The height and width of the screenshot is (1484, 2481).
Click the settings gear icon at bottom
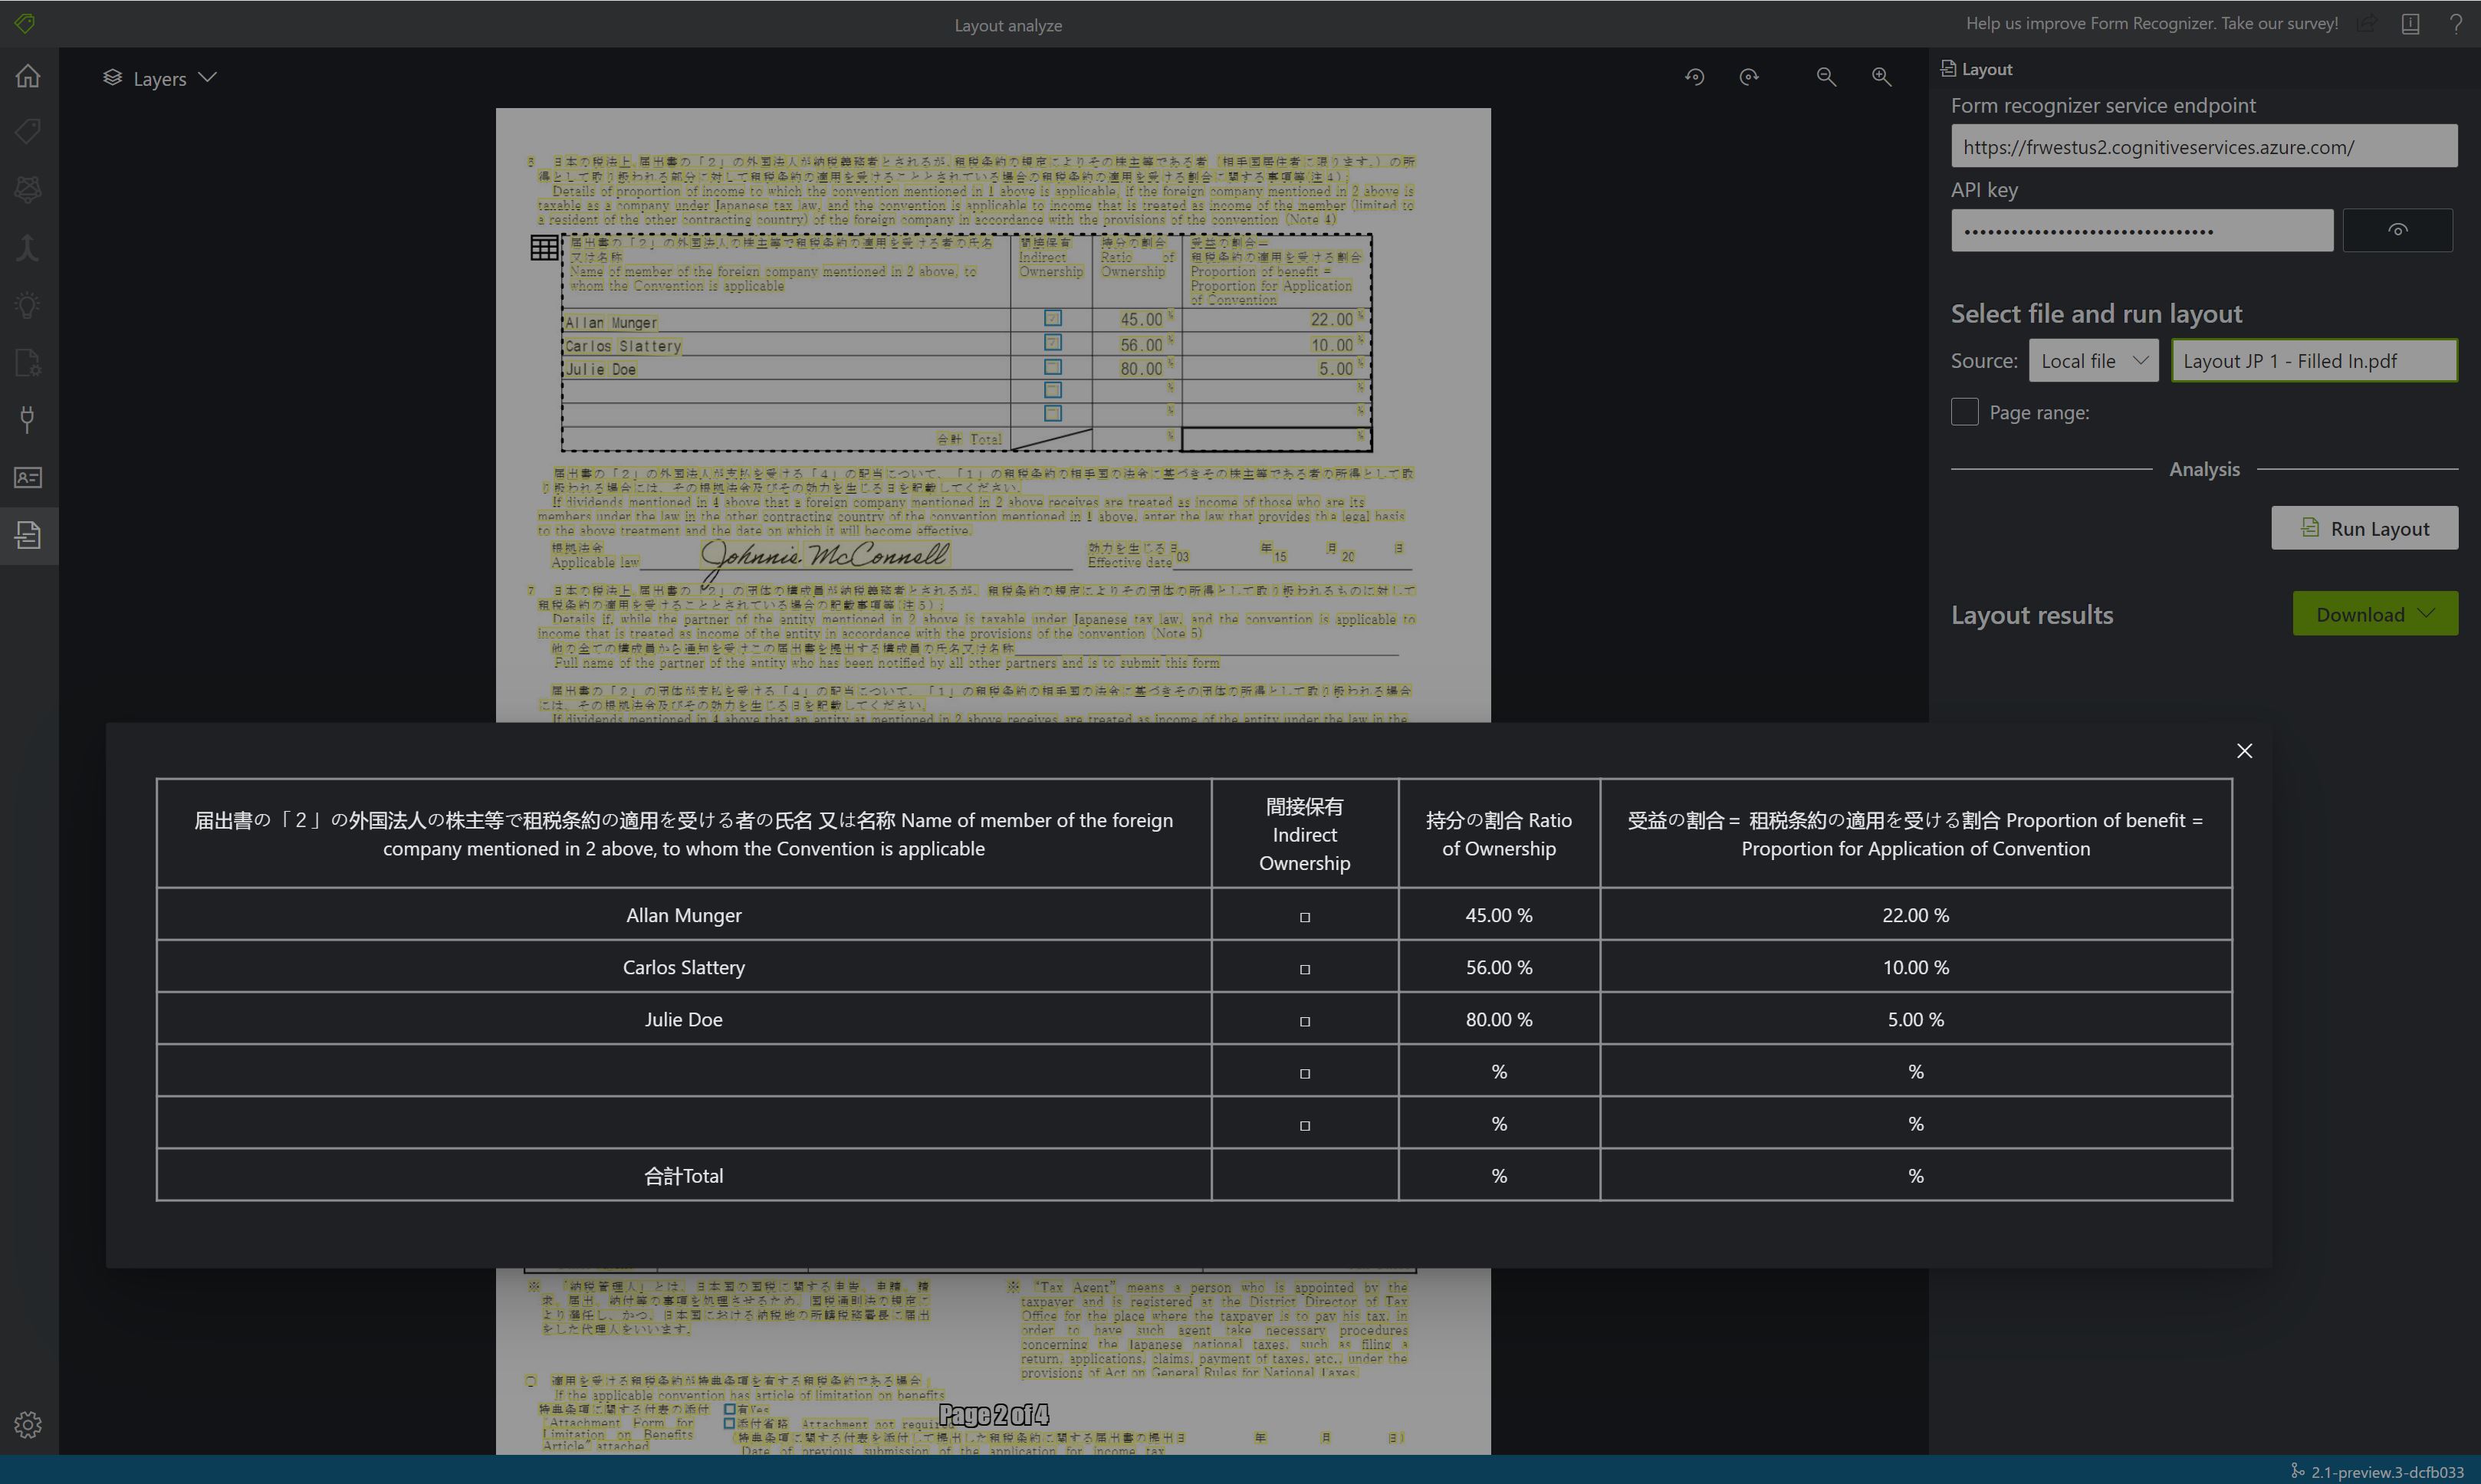pyautogui.click(x=27, y=1426)
